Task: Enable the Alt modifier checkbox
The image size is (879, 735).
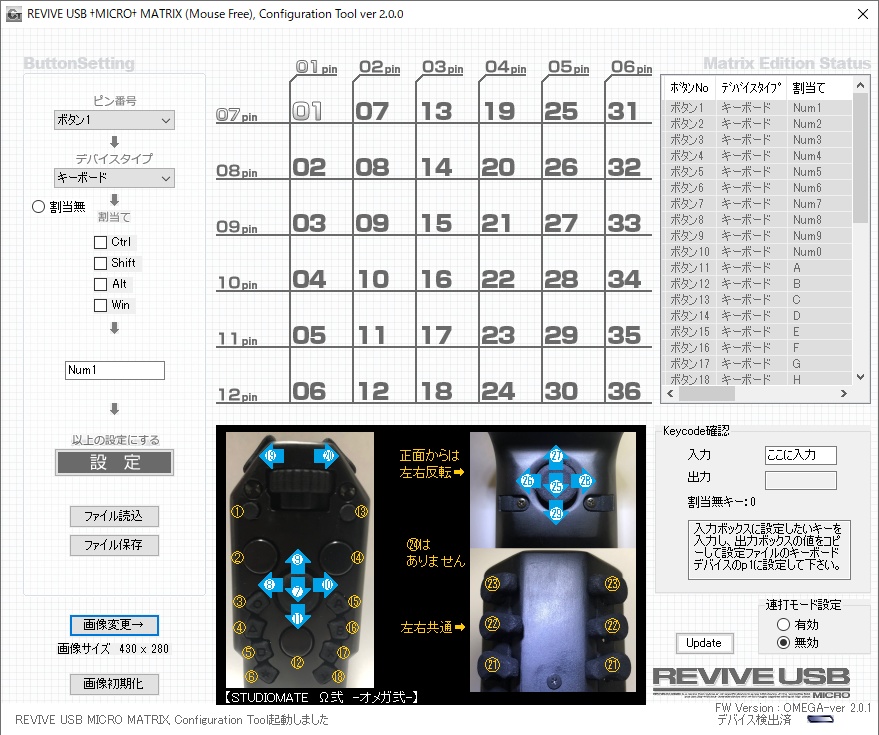Action: coord(100,284)
